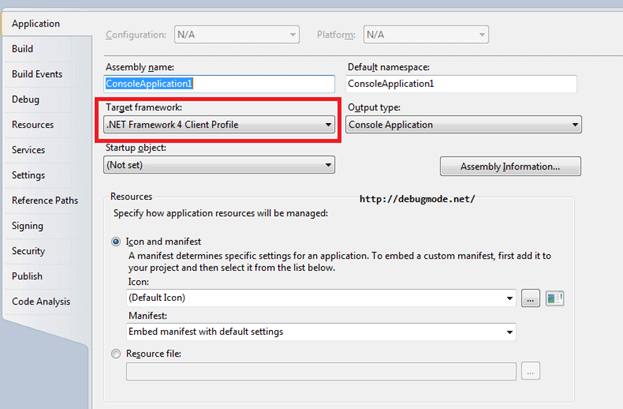The width and height of the screenshot is (623, 409).
Task: Open the Code Analysis tab
Action: click(x=40, y=301)
